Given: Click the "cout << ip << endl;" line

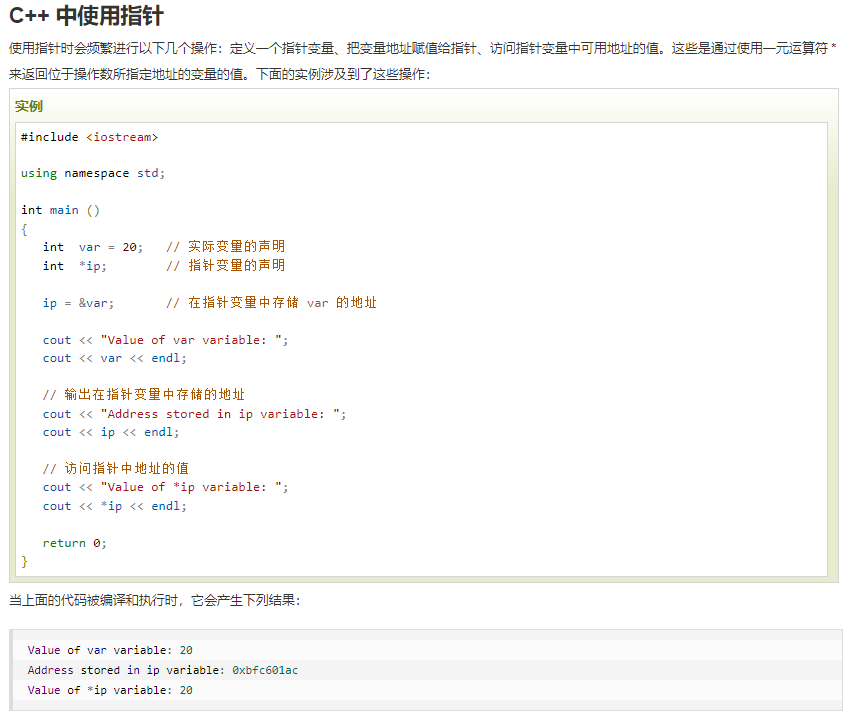Looking at the screenshot, I should click(111, 432).
